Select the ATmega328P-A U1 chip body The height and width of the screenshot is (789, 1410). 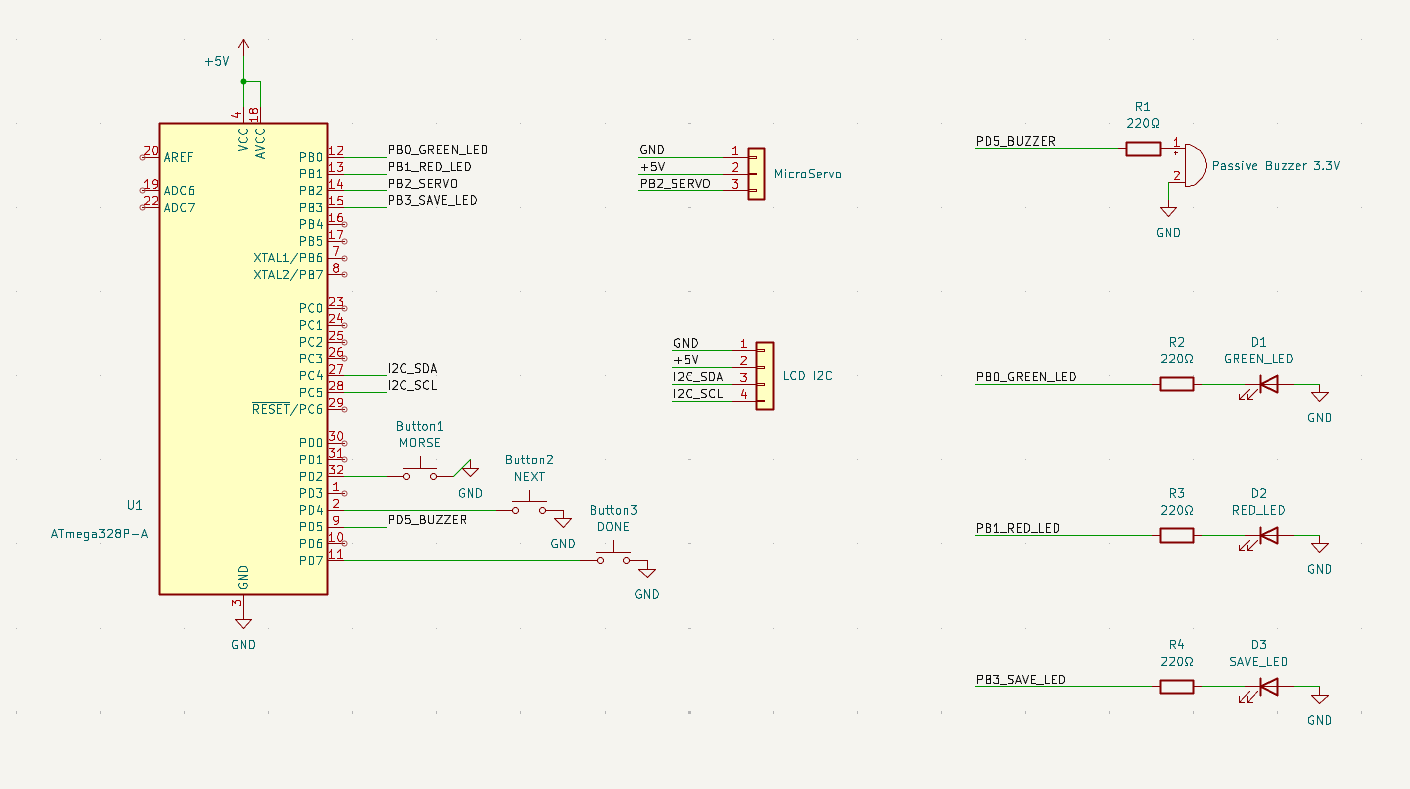point(243,359)
